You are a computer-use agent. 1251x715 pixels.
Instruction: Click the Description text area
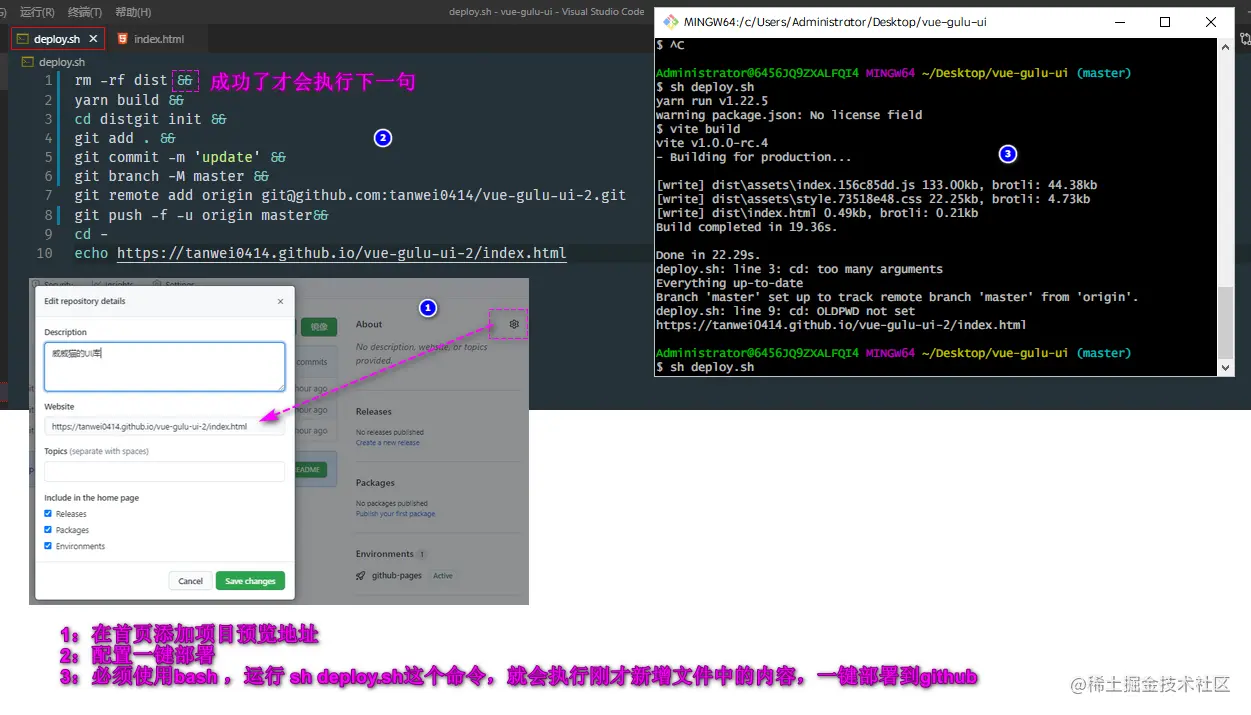coord(164,366)
